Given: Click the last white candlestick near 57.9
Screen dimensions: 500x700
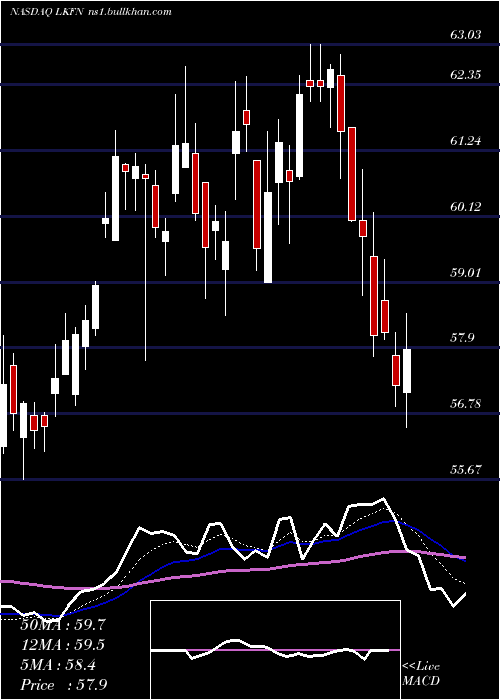Looking at the screenshot, I should pos(407,371).
